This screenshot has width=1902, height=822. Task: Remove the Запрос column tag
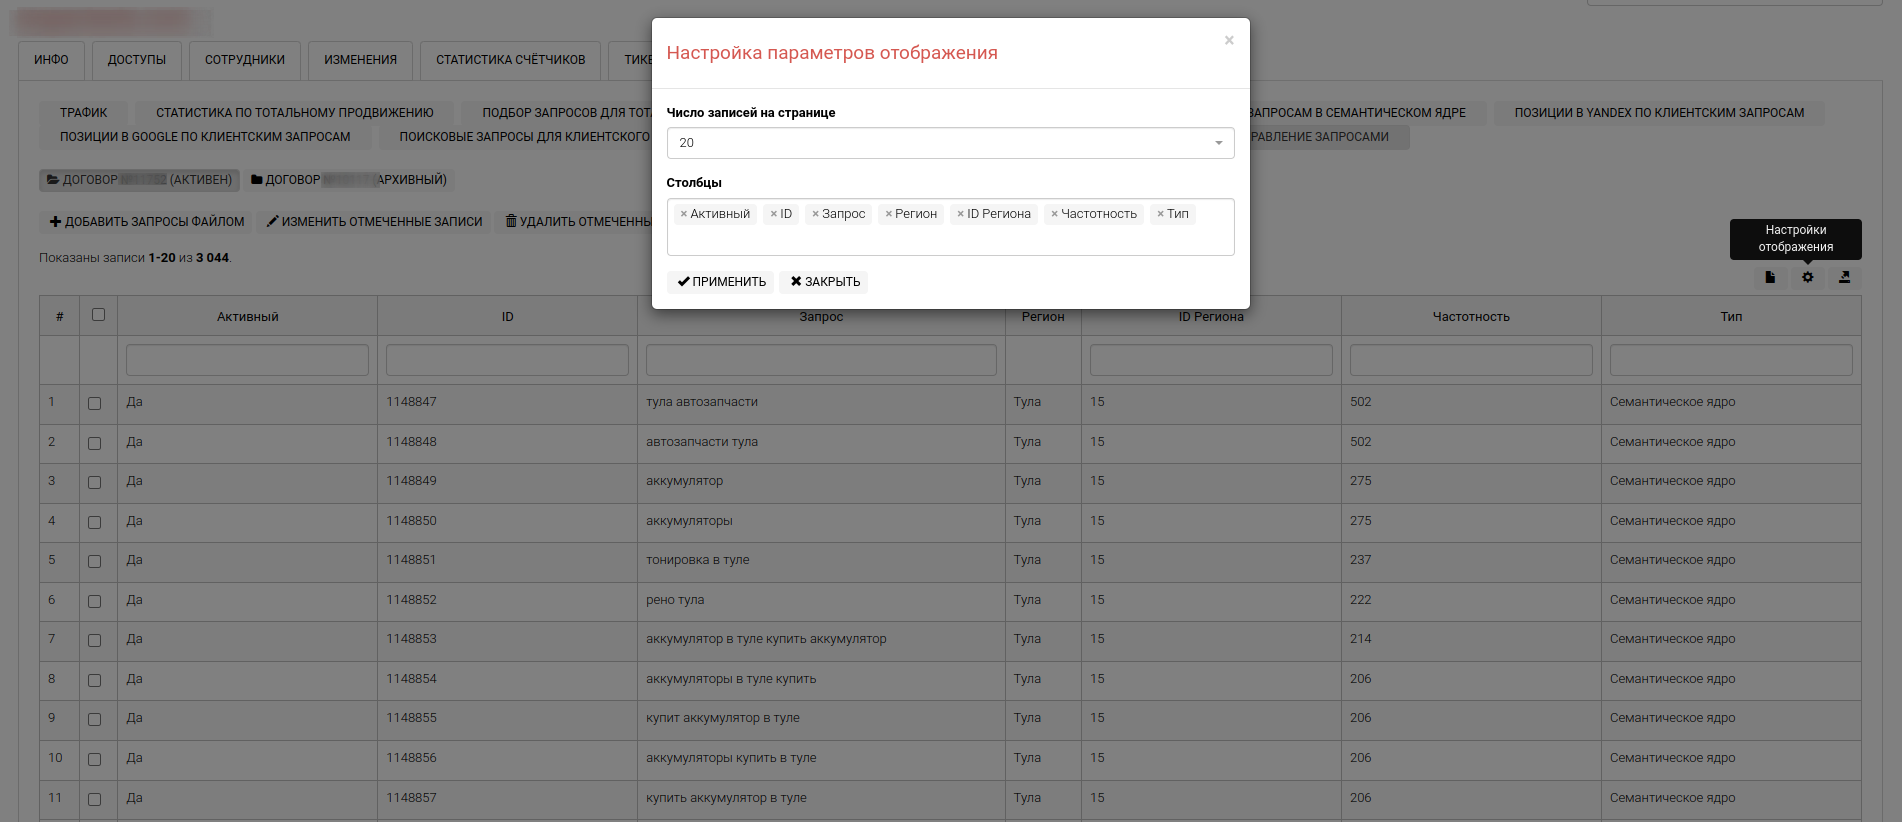click(x=815, y=214)
